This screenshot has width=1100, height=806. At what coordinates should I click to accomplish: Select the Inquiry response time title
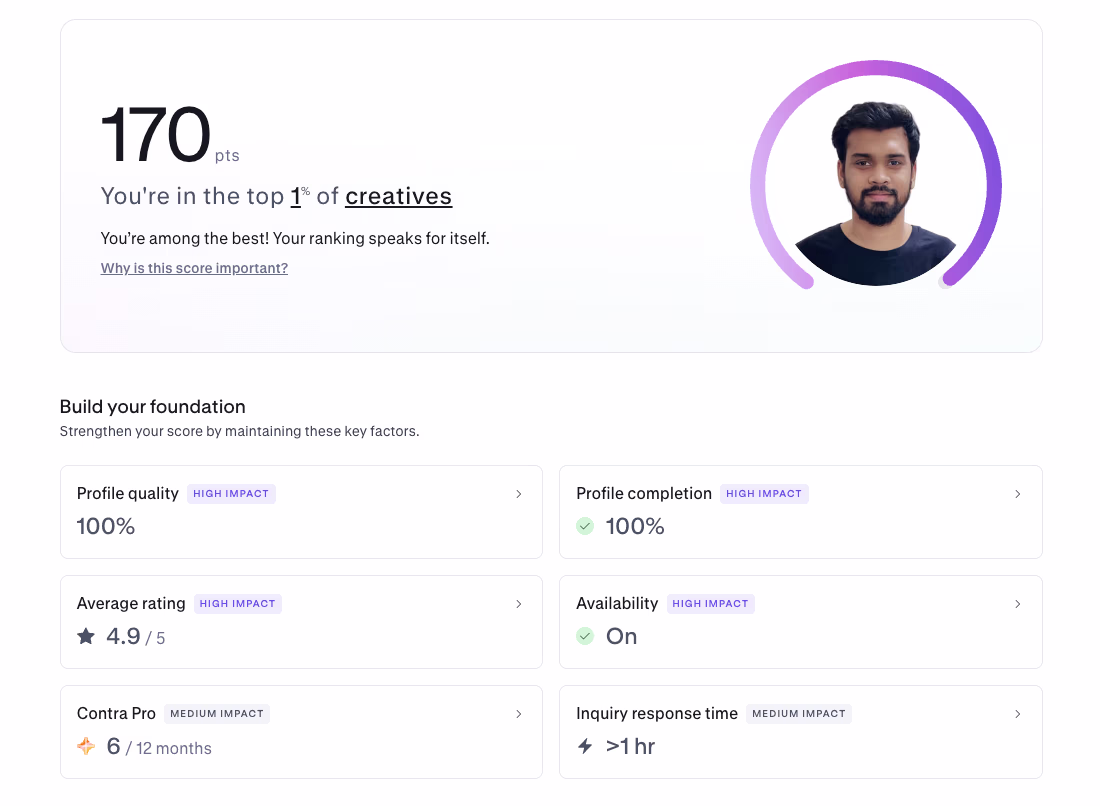click(657, 714)
